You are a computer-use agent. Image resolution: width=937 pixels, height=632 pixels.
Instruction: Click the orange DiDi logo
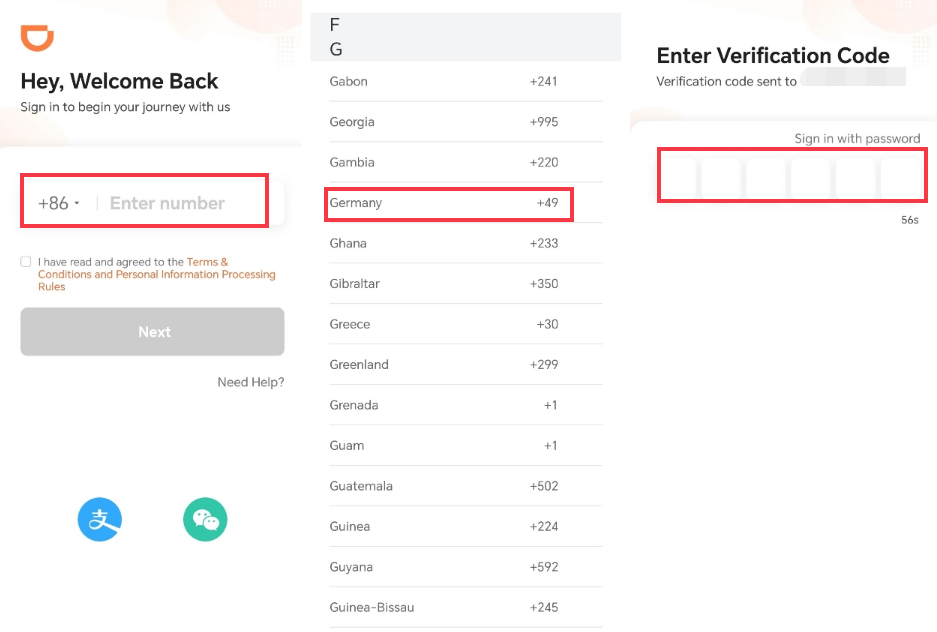click(x=37, y=38)
